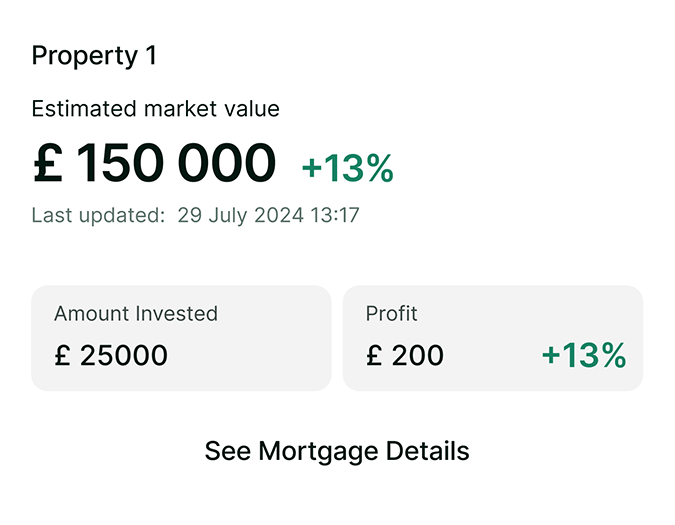Click the number 1 in Property heading
The width and height of the screenshot is (675, 525).
click(x=150, y=56)
